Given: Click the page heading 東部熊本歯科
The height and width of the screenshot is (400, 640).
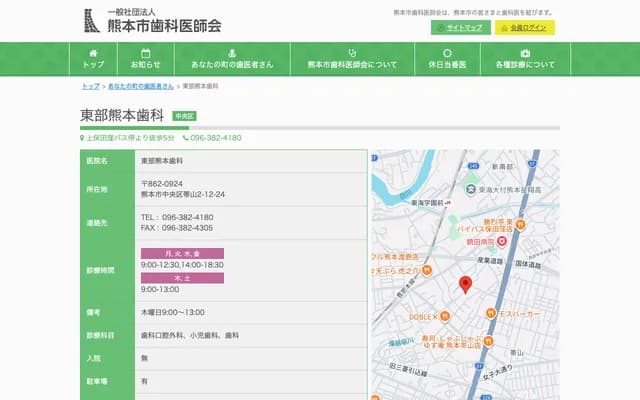Looking at the screenshot, I should 122,116.
